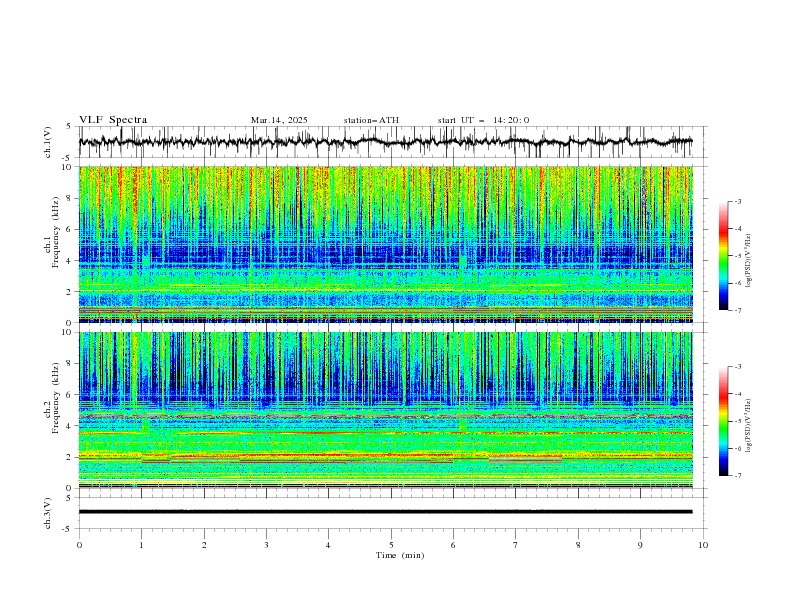This screenshot has height=612, width=792.
Task: Click time axis tick label "5"
Action: pyautogui.click(x=391, y=545)
